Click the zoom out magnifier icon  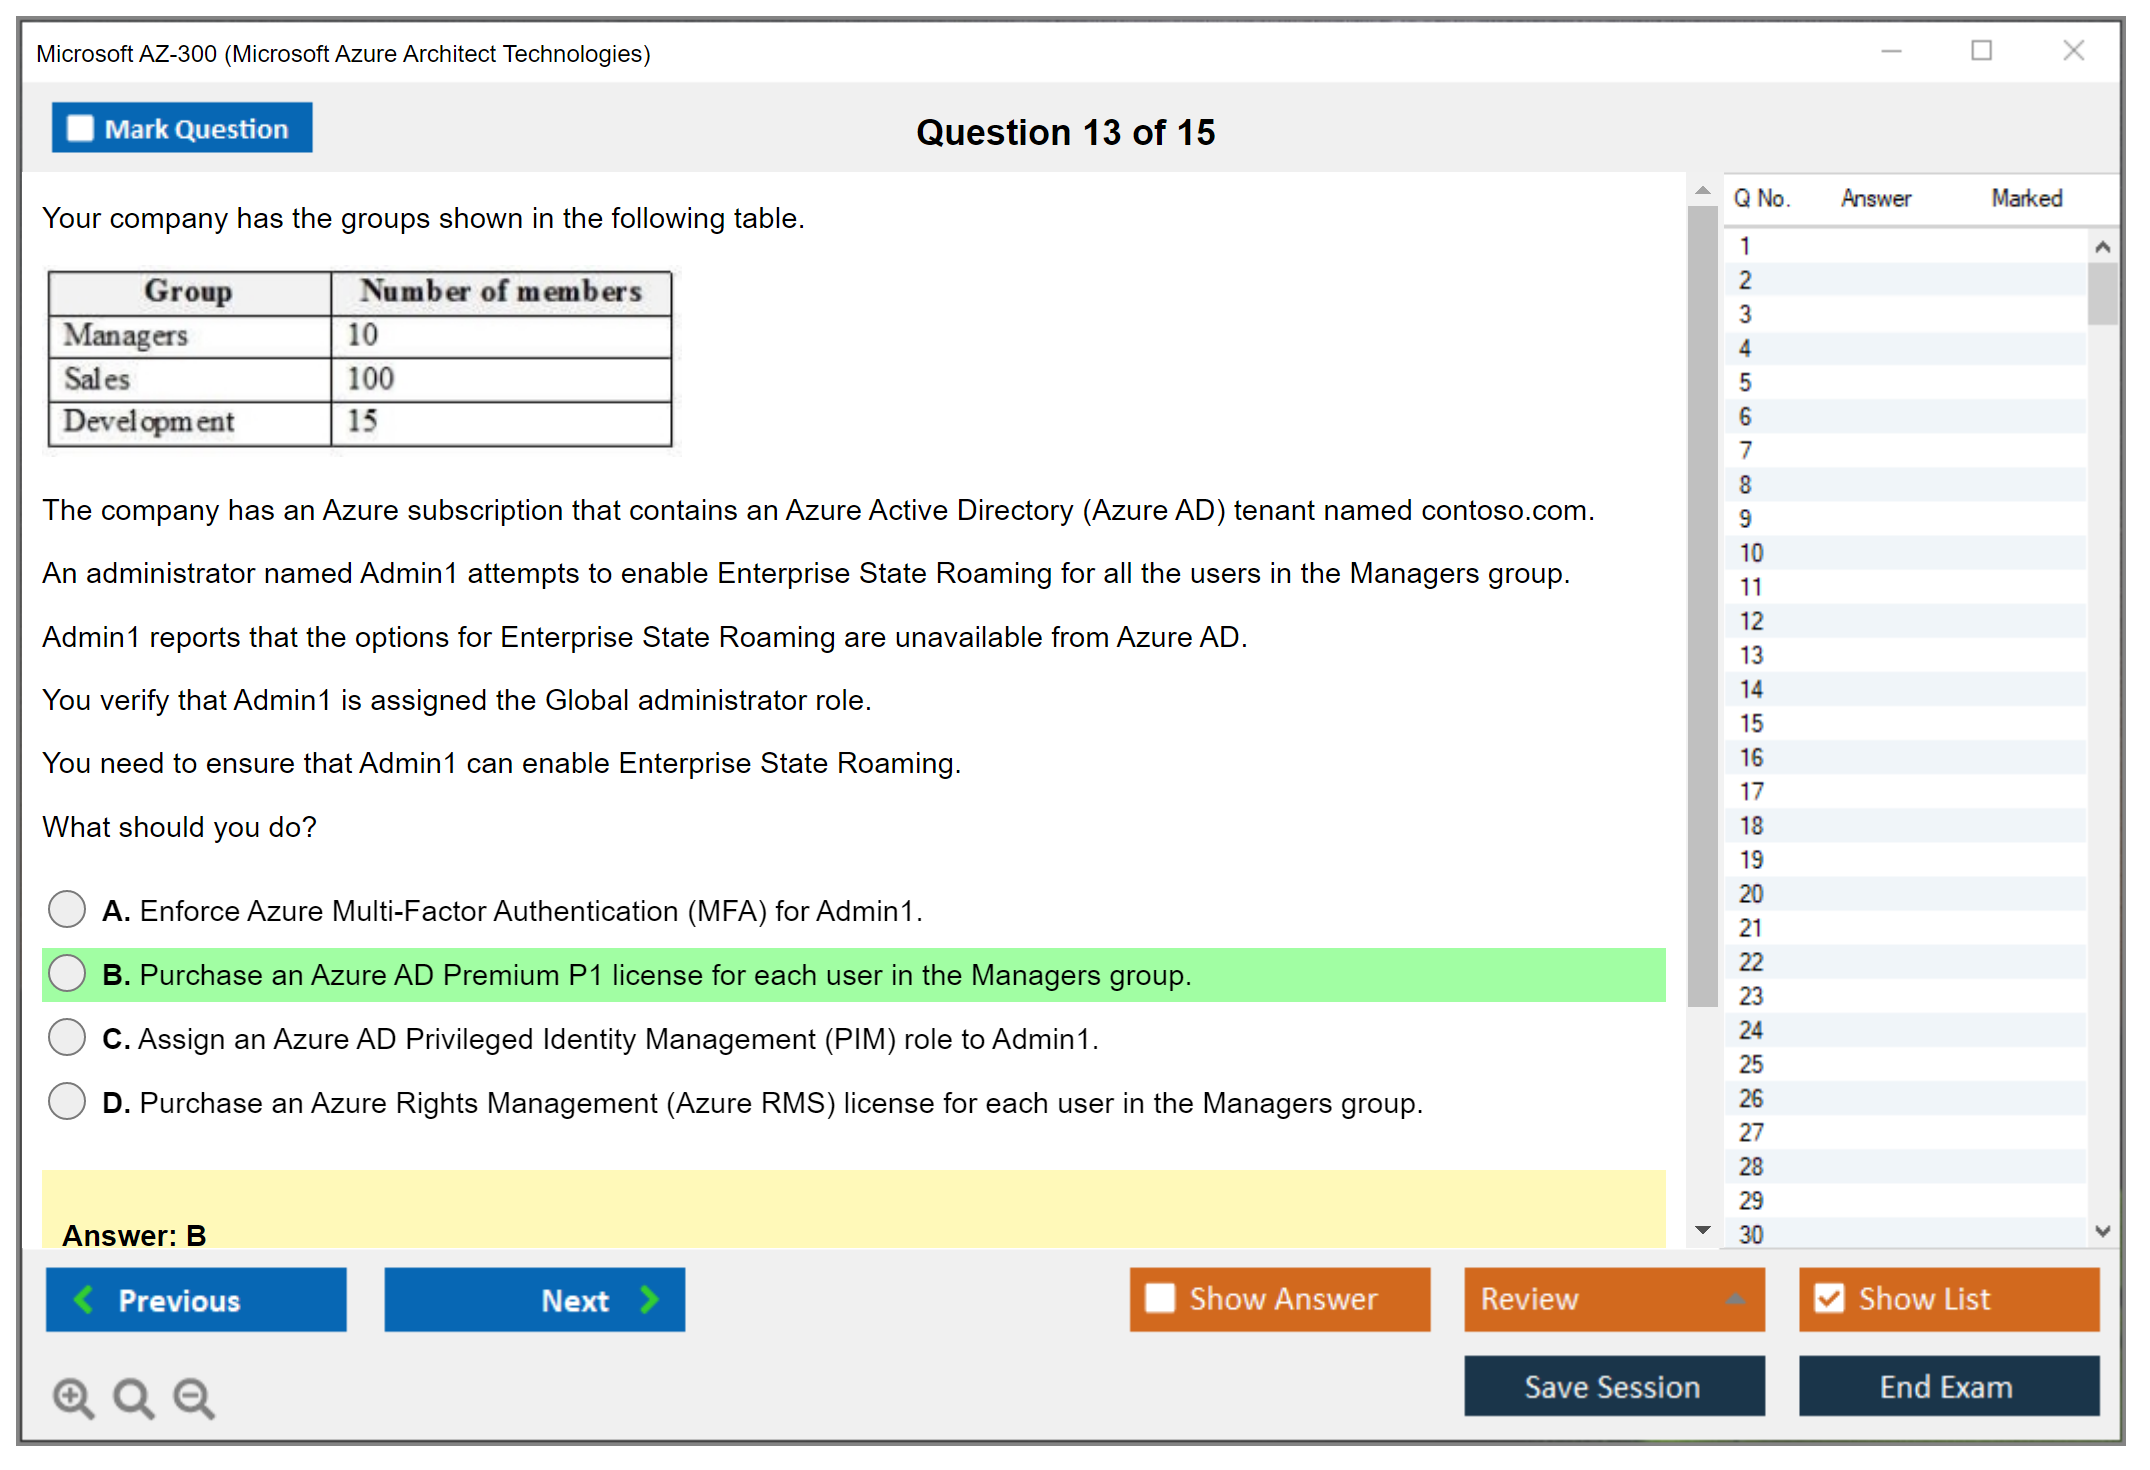point(194,1397)
